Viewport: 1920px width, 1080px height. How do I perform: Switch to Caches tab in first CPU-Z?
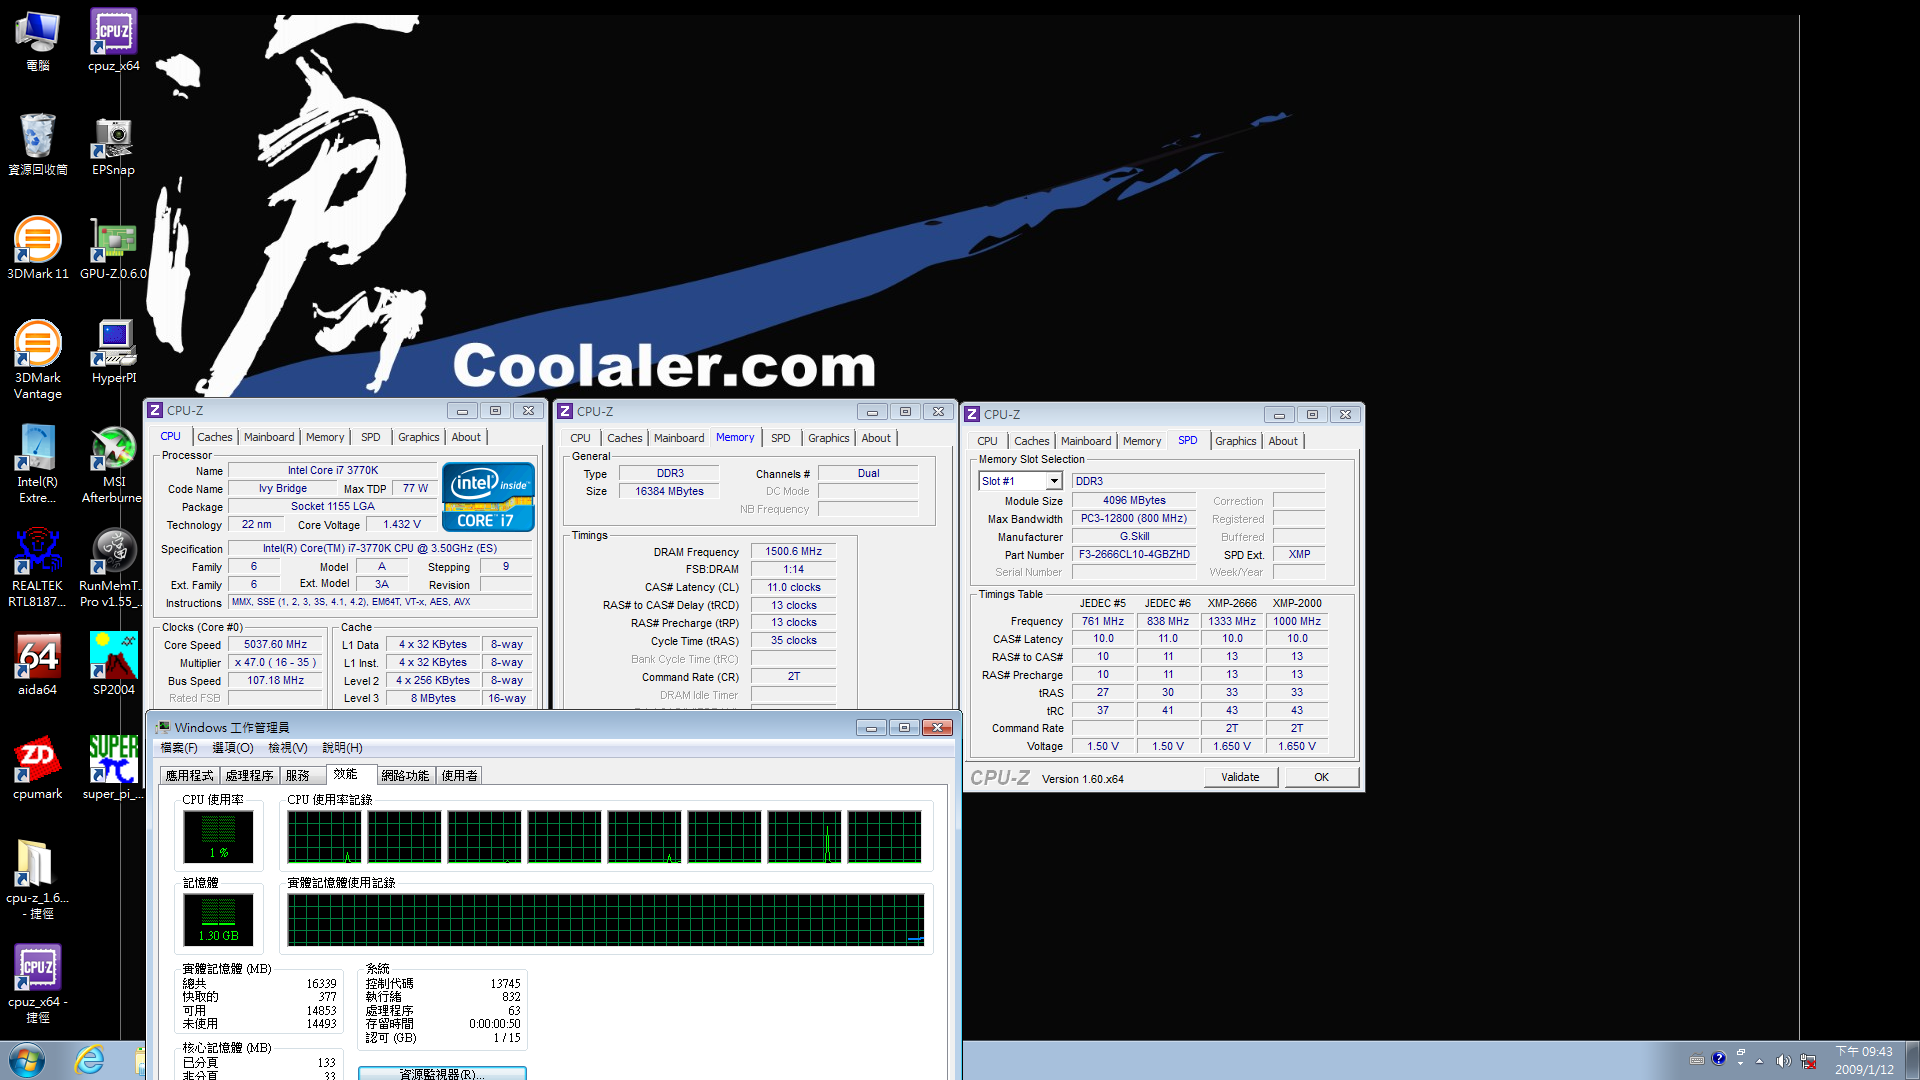coord(214,437)
